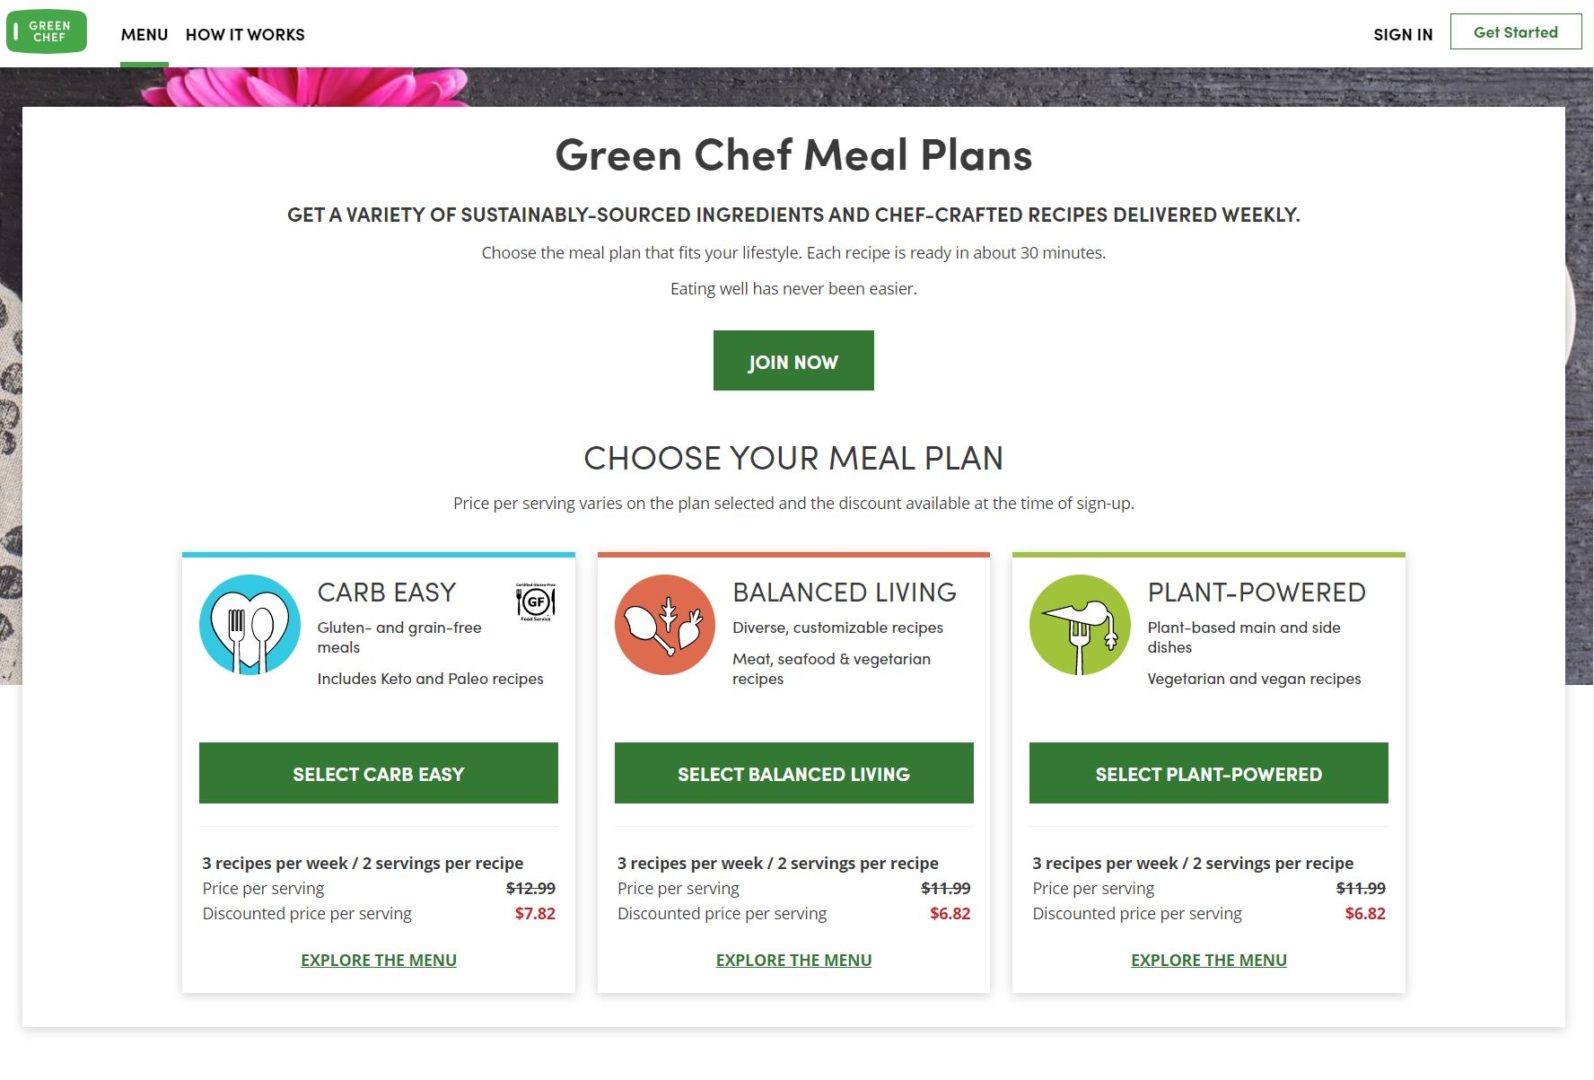Screen dimensions: 1594x1080
Task: Select the Plant-Powered plan
Action: [x=1208, y=773]
